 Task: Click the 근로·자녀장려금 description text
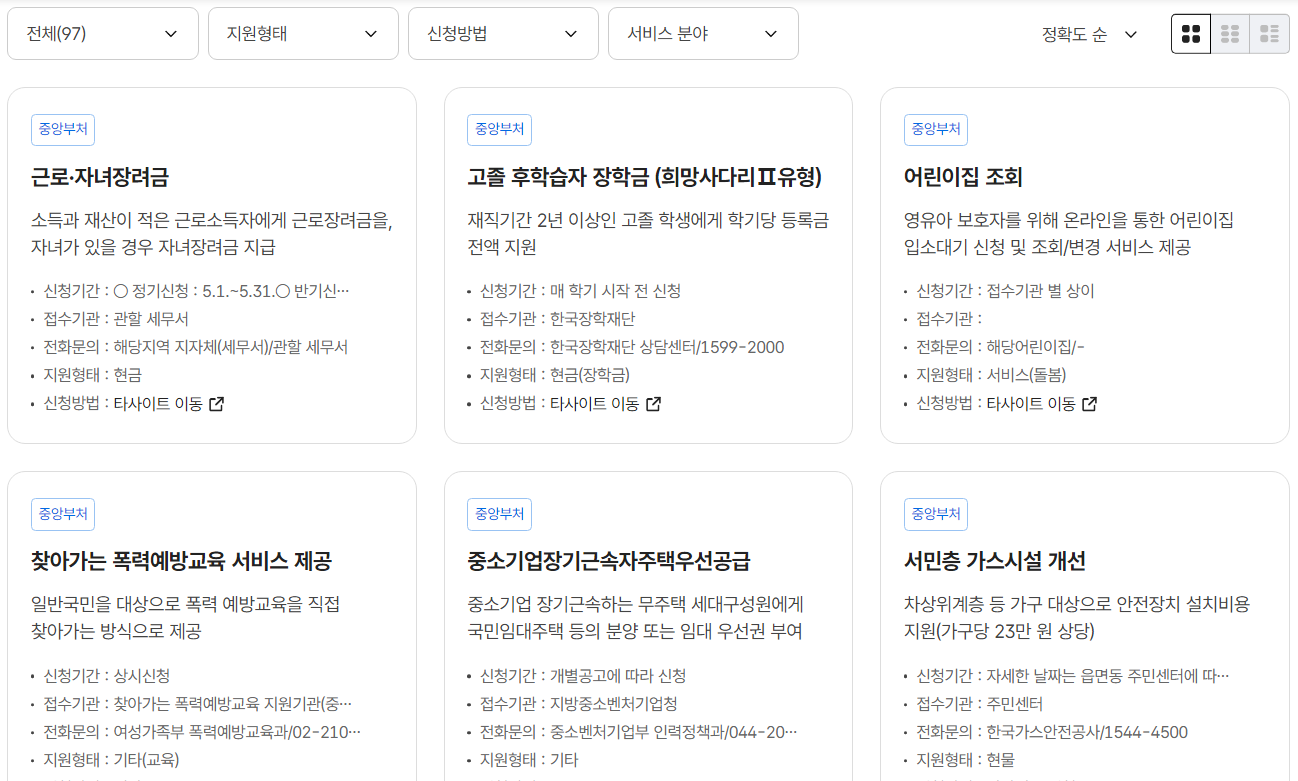(212, 233)
